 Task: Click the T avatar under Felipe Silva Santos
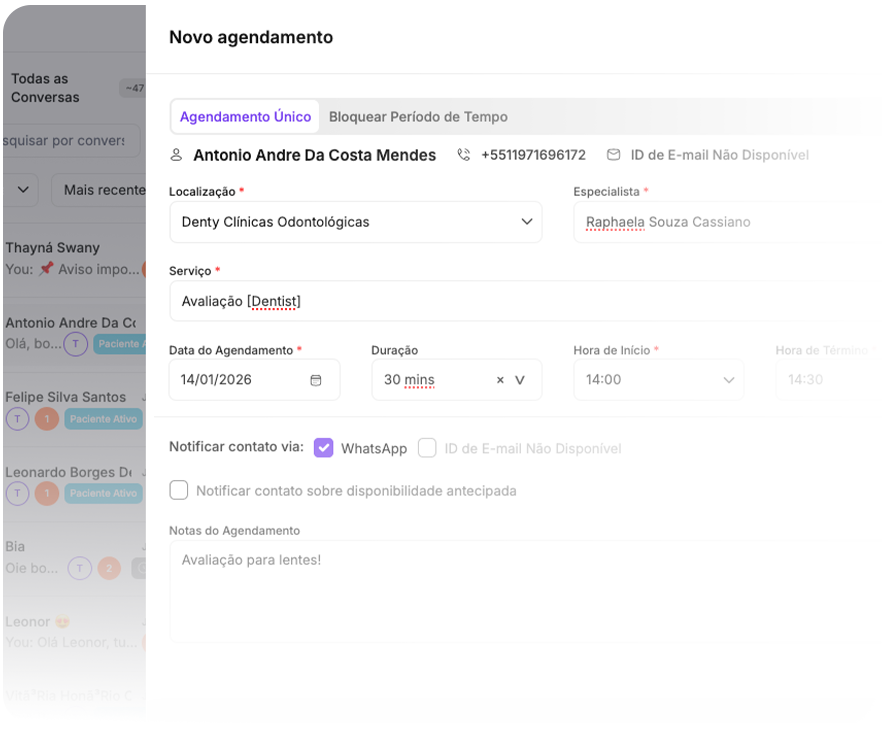tap(17, 418)
